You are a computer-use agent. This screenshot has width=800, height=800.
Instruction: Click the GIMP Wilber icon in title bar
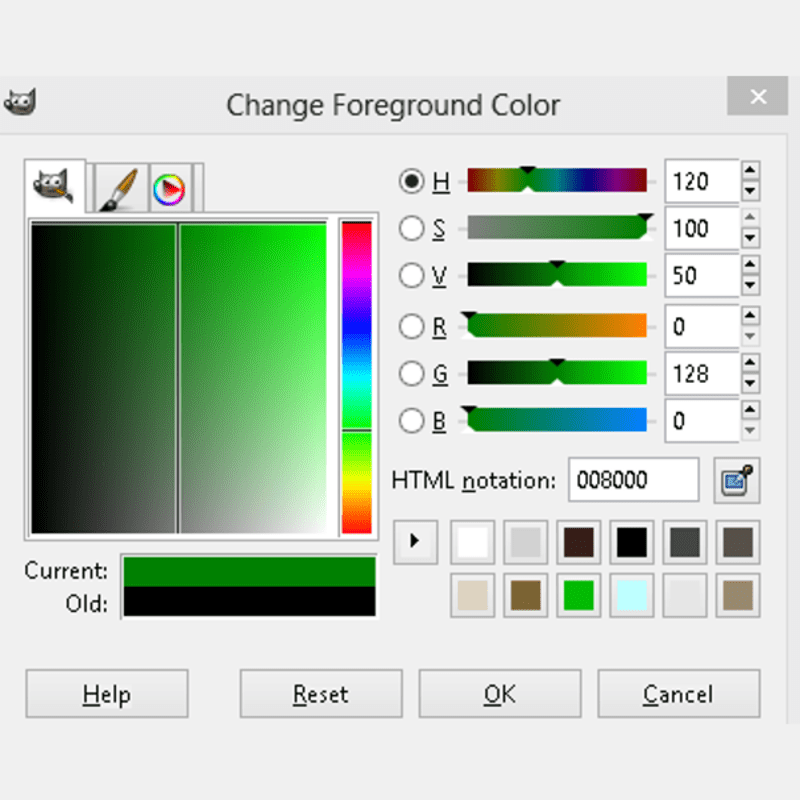(20, 102)
